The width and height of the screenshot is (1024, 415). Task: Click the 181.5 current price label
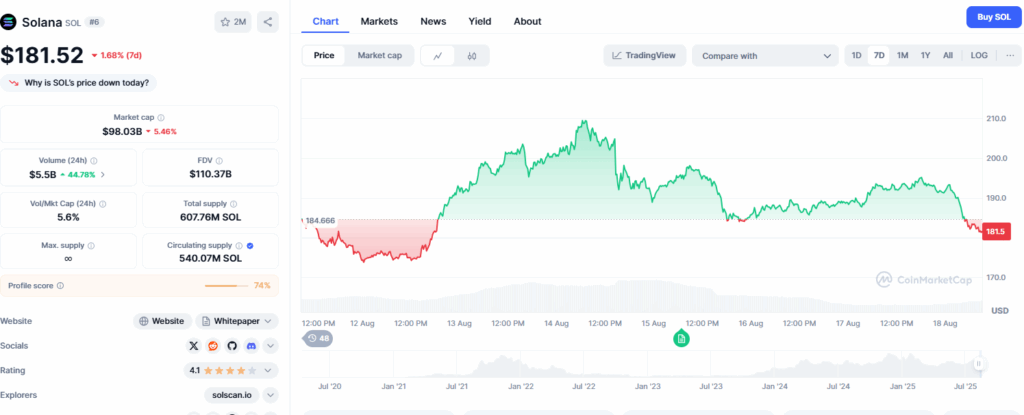click(996, 231)
